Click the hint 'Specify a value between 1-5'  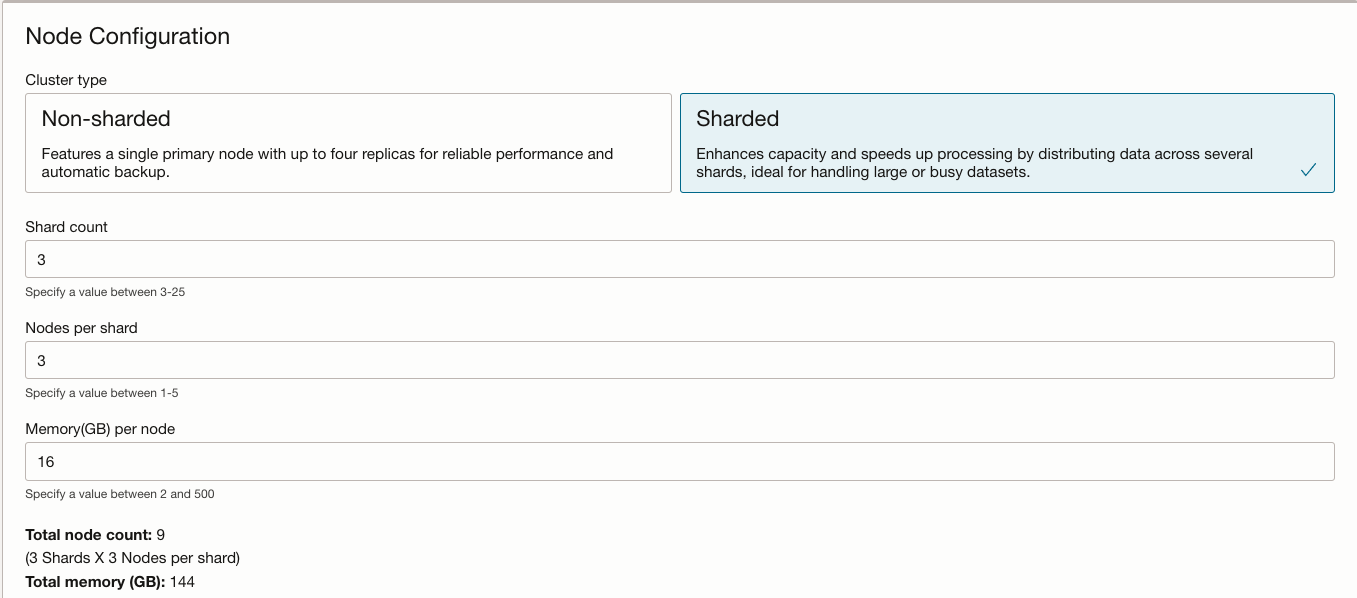[101, 393]
